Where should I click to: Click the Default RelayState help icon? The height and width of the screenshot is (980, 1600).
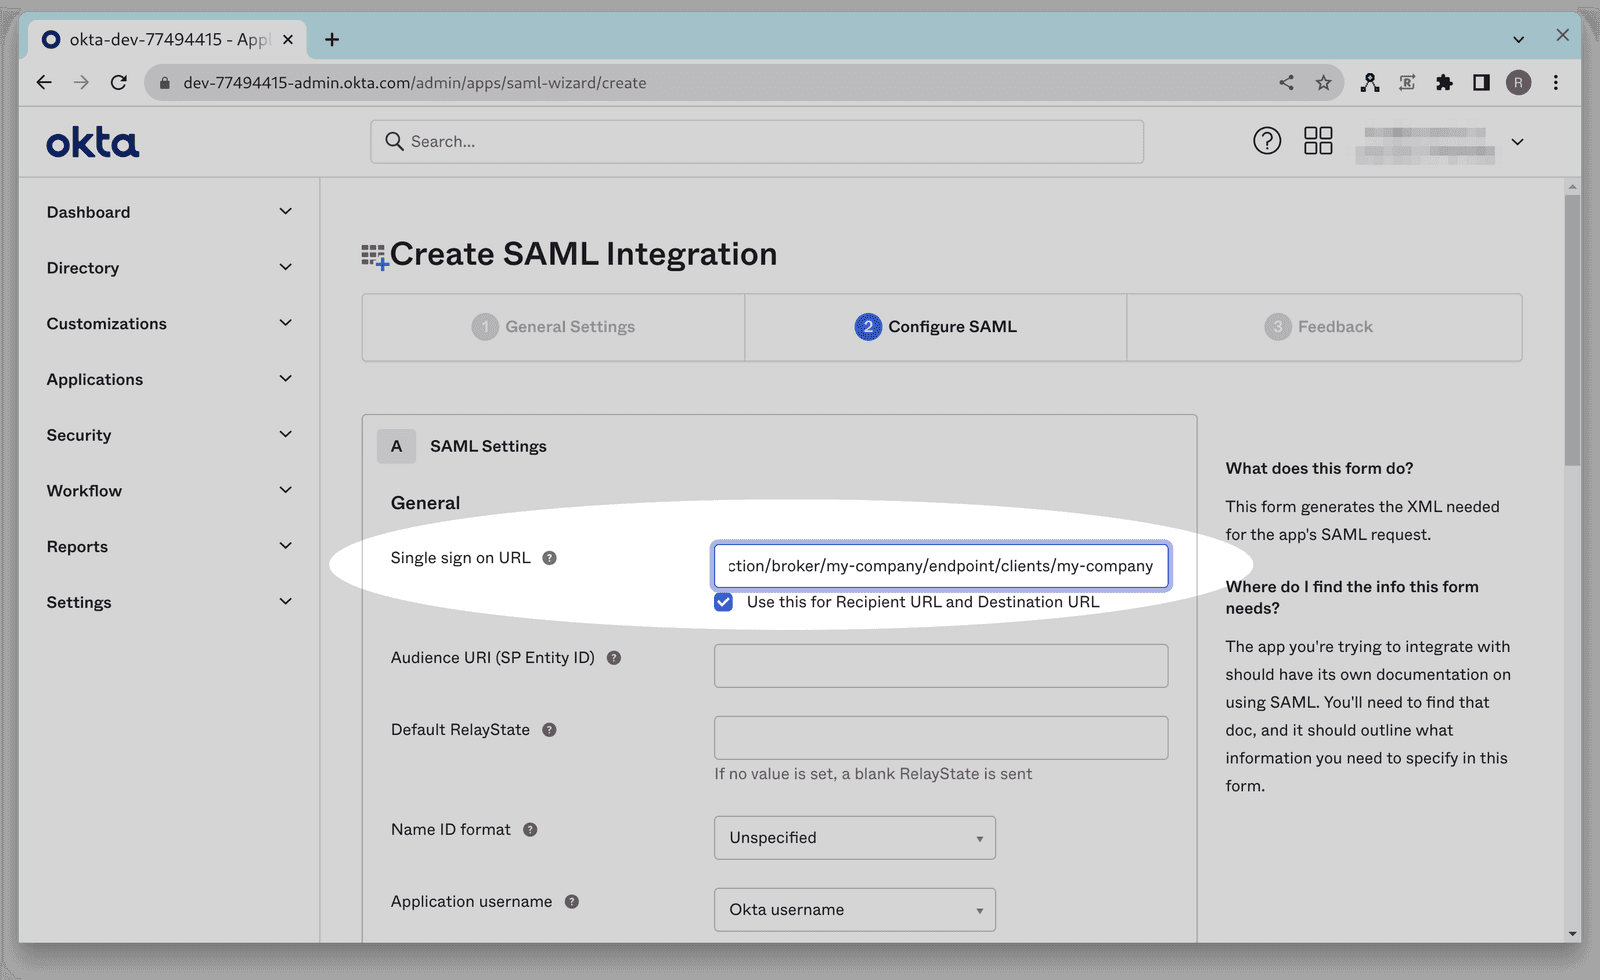[x=549, y=730]
